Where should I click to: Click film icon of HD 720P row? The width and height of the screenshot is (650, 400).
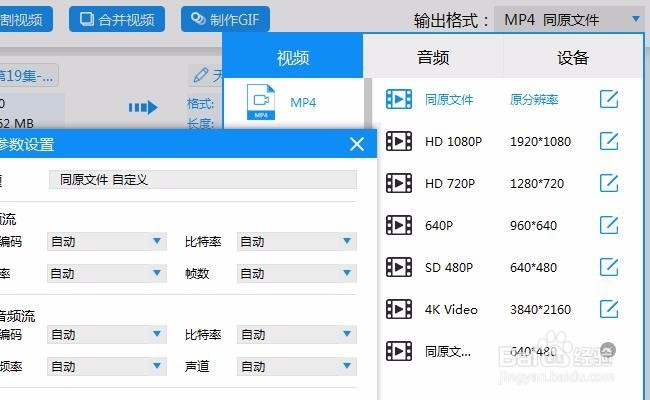coord(399,183)
